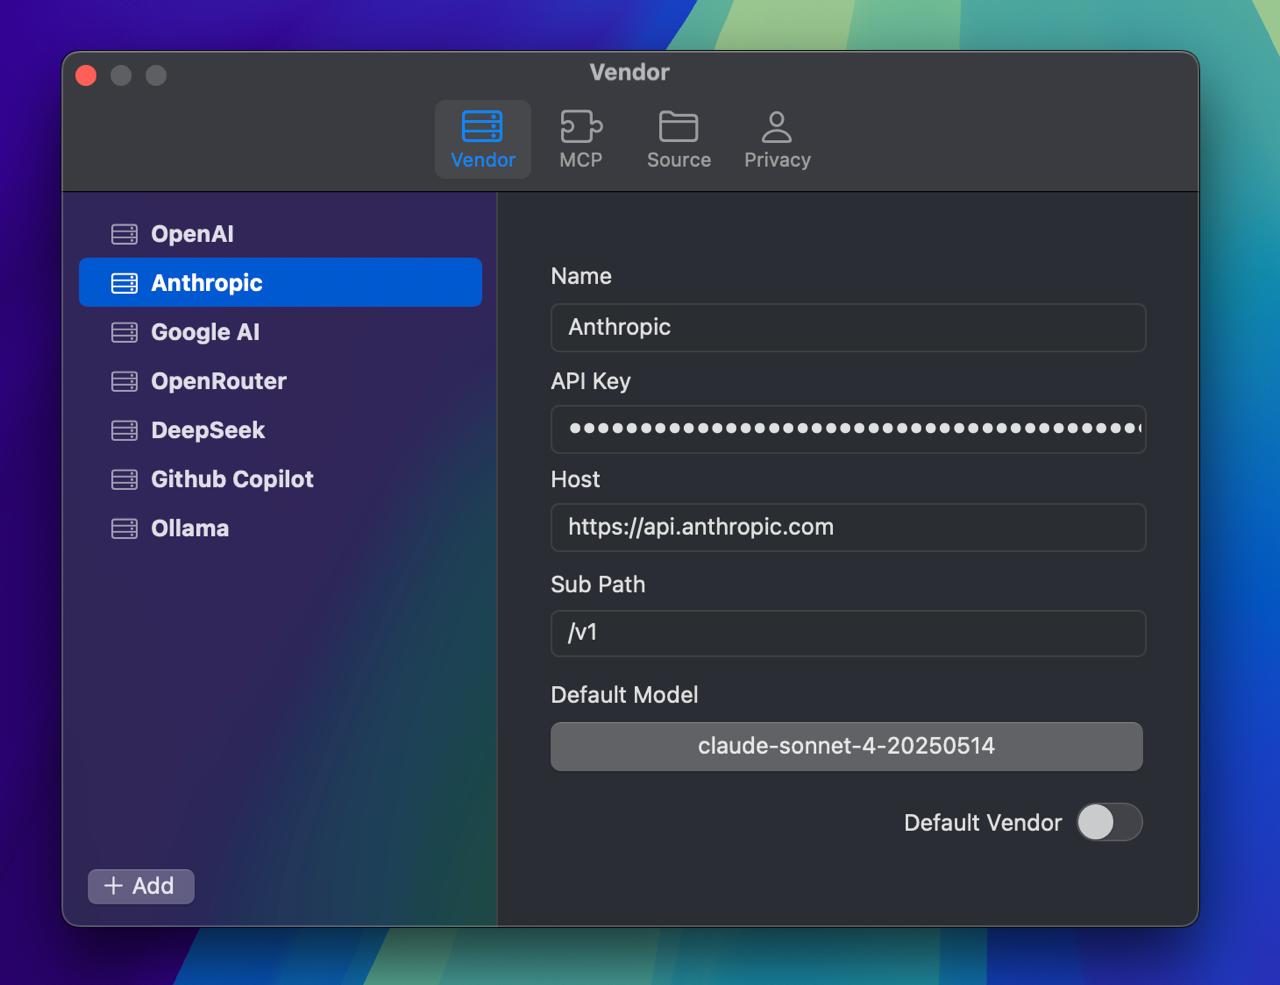Screen dimensions: 1280x985
Task: Open the MCP settings tab
Action: tap(581, 140)
